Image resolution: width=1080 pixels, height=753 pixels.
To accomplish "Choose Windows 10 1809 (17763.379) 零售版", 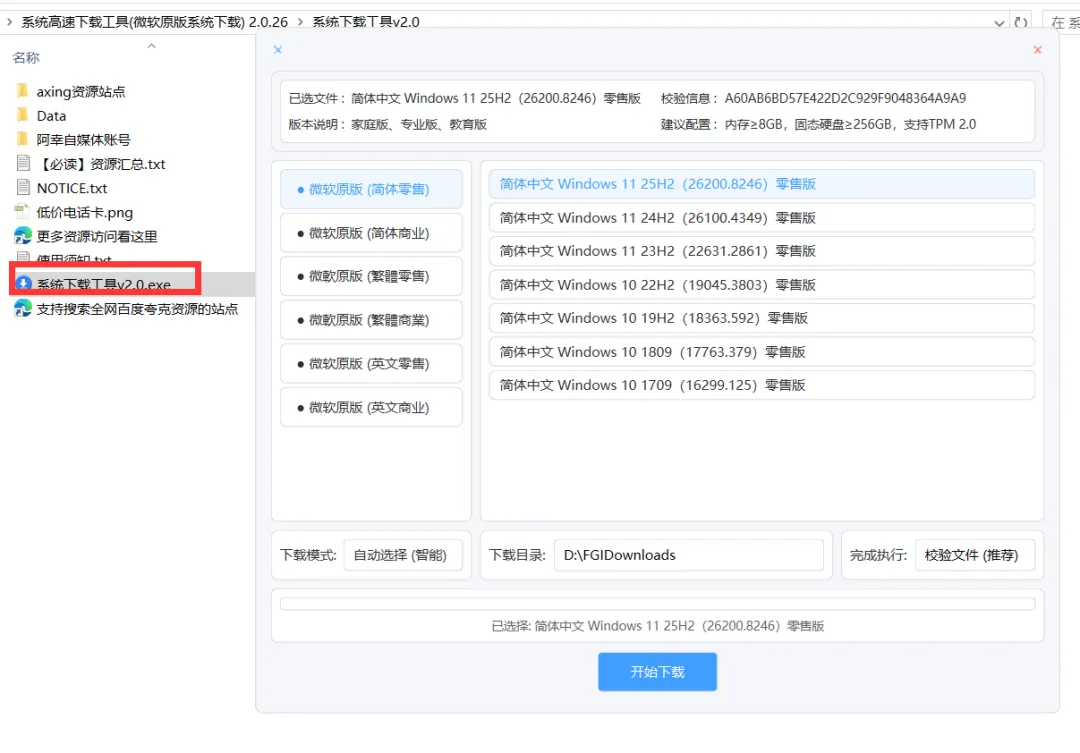I will pos(762,351).
